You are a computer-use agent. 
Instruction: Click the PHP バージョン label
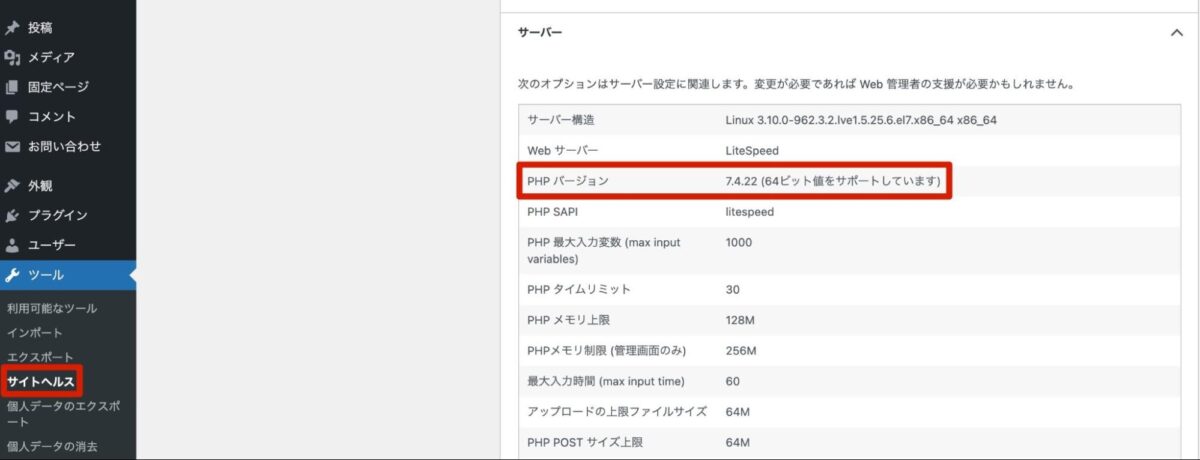[568, 181]
